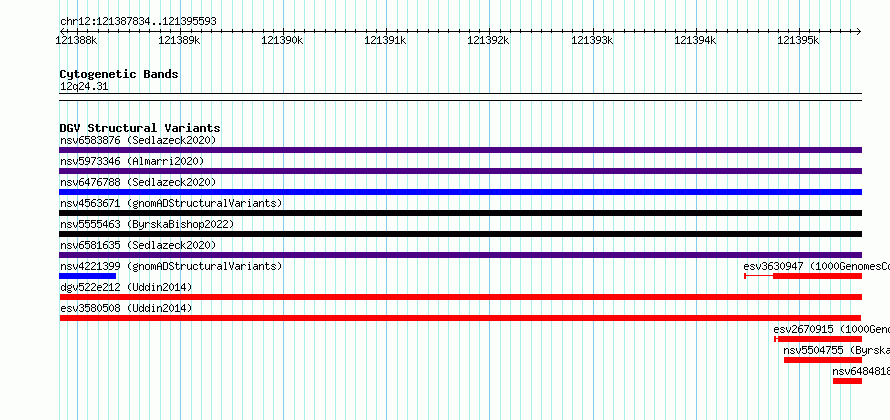
Task: Select the nsv6581635 purple variant bar
Action: (460, 255)
